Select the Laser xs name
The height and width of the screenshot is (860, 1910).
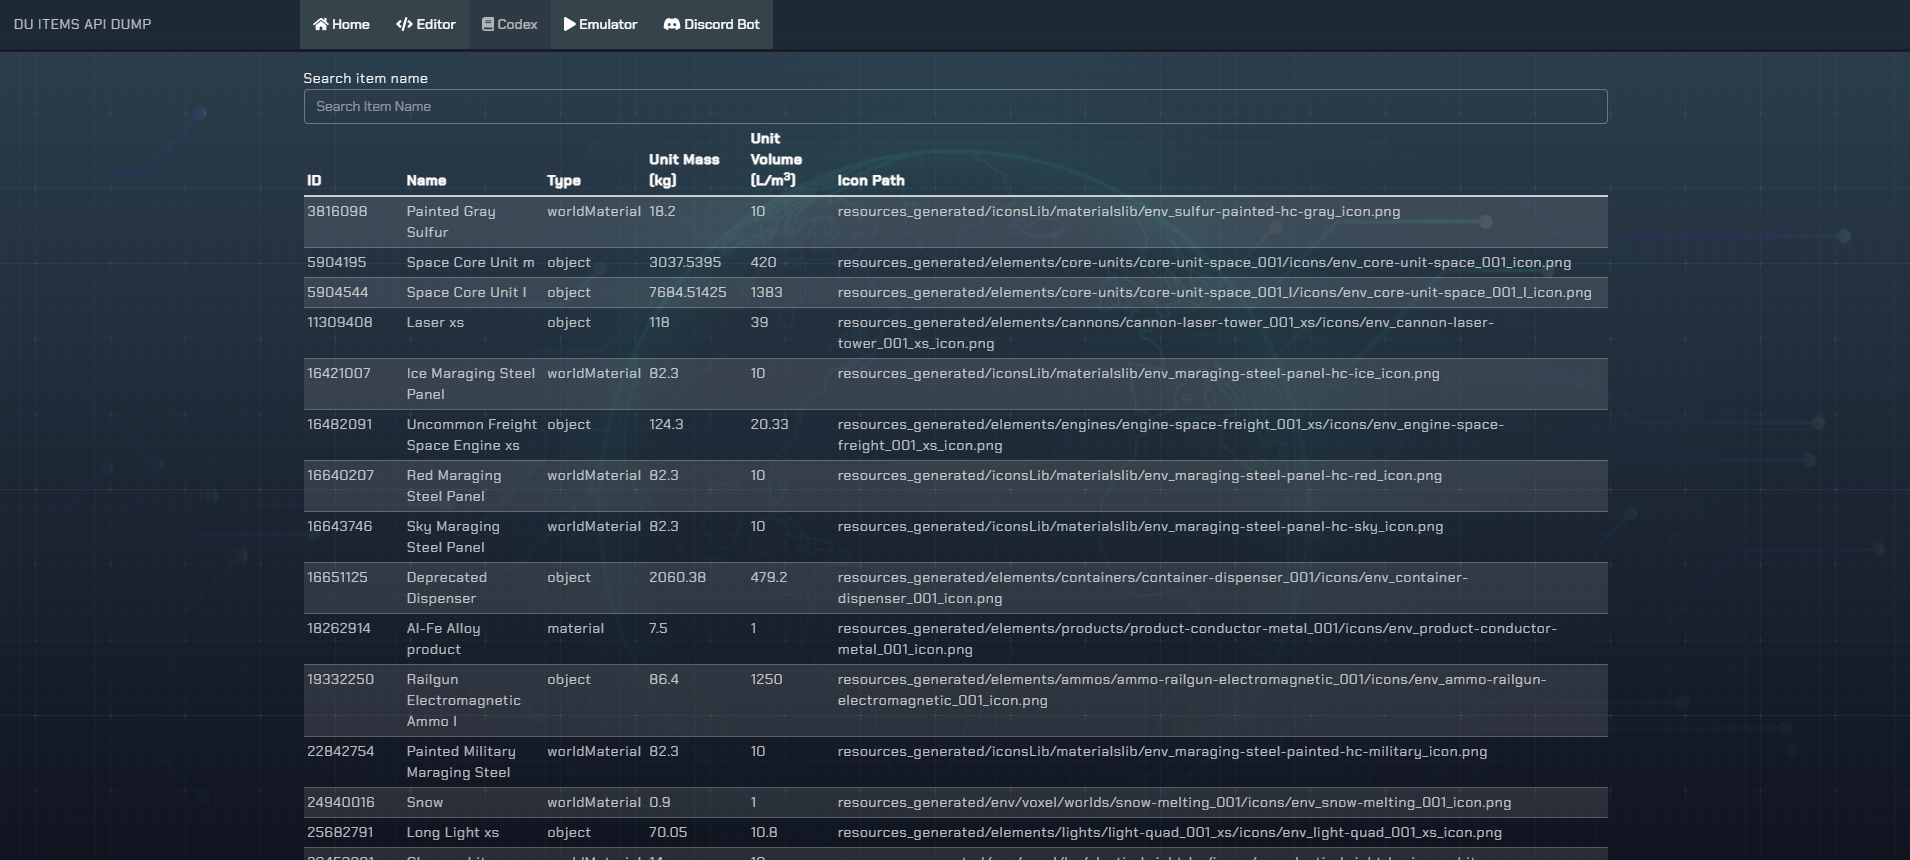click(x=435, y=322)
